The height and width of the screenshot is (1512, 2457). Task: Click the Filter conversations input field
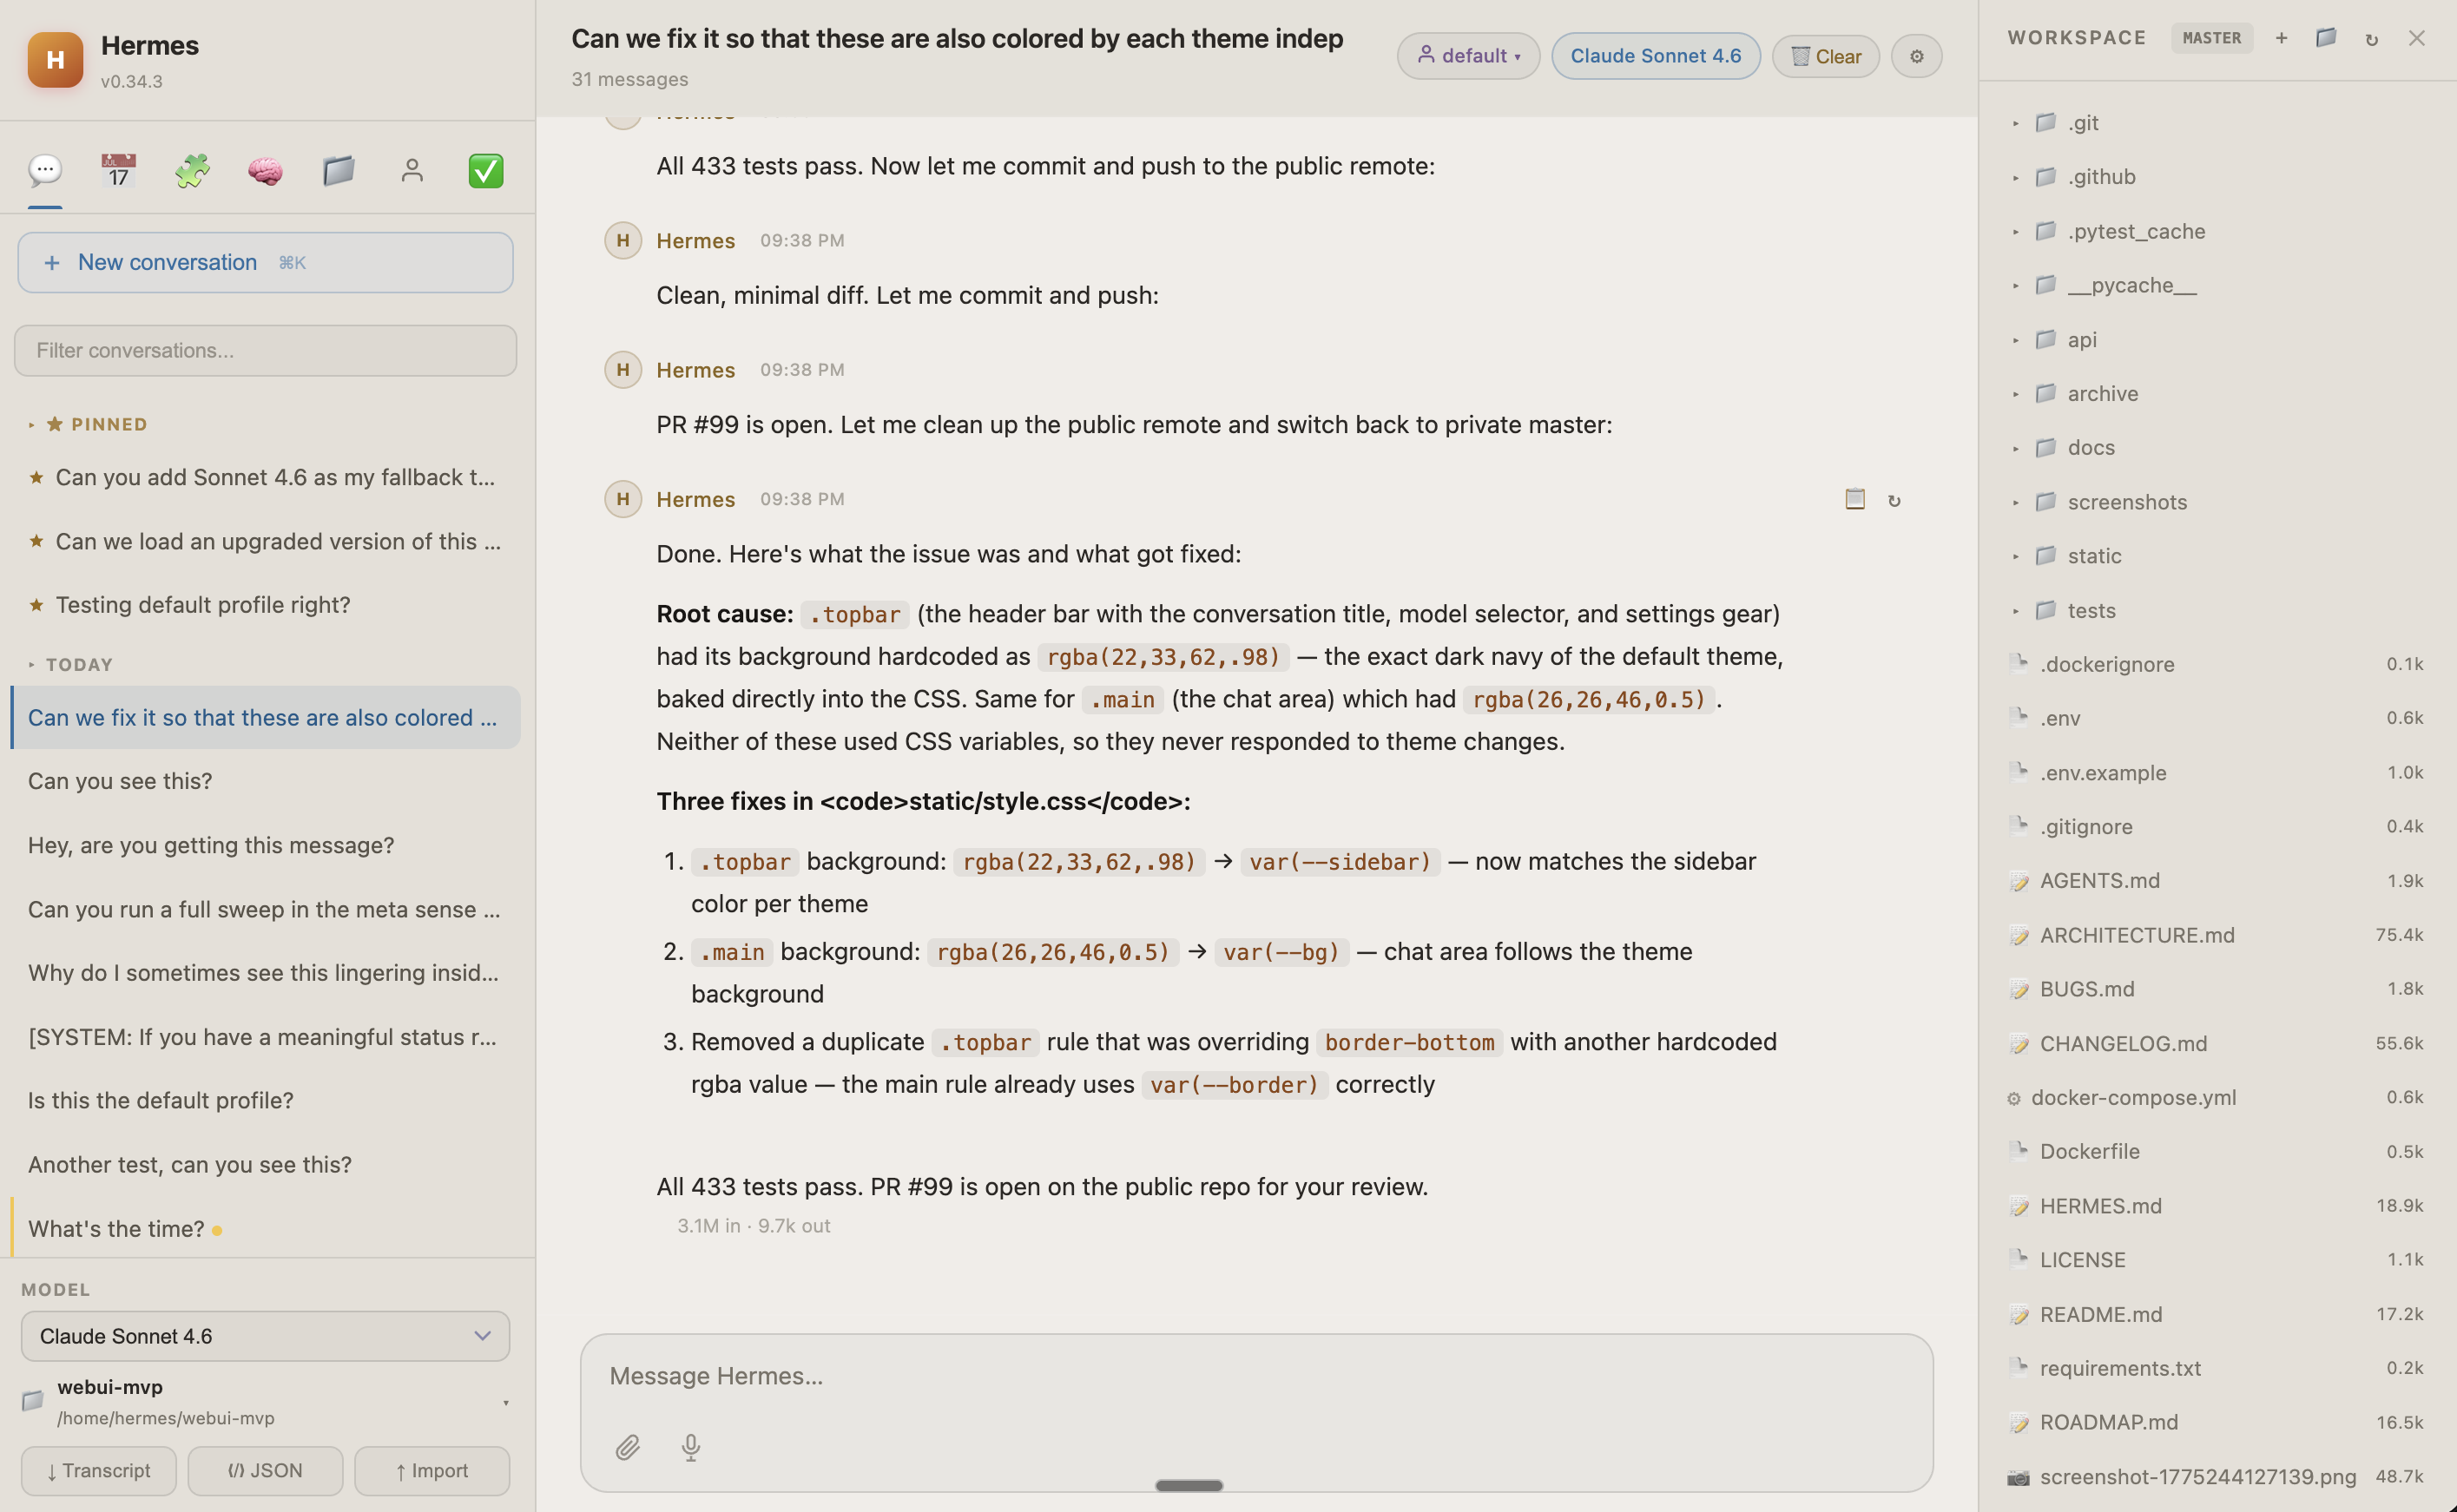coord(265,350)
